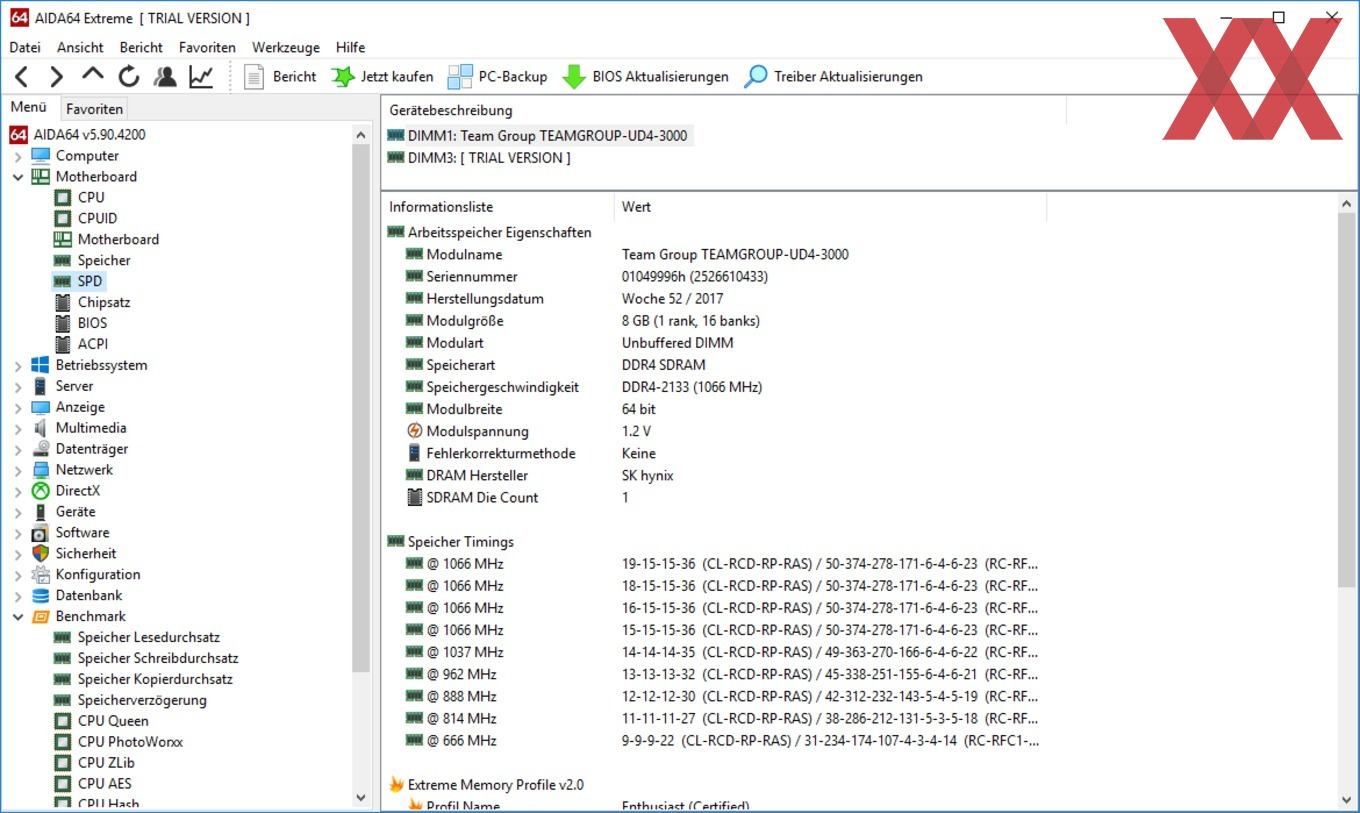Open the Hilfe menu

(350, 47)
